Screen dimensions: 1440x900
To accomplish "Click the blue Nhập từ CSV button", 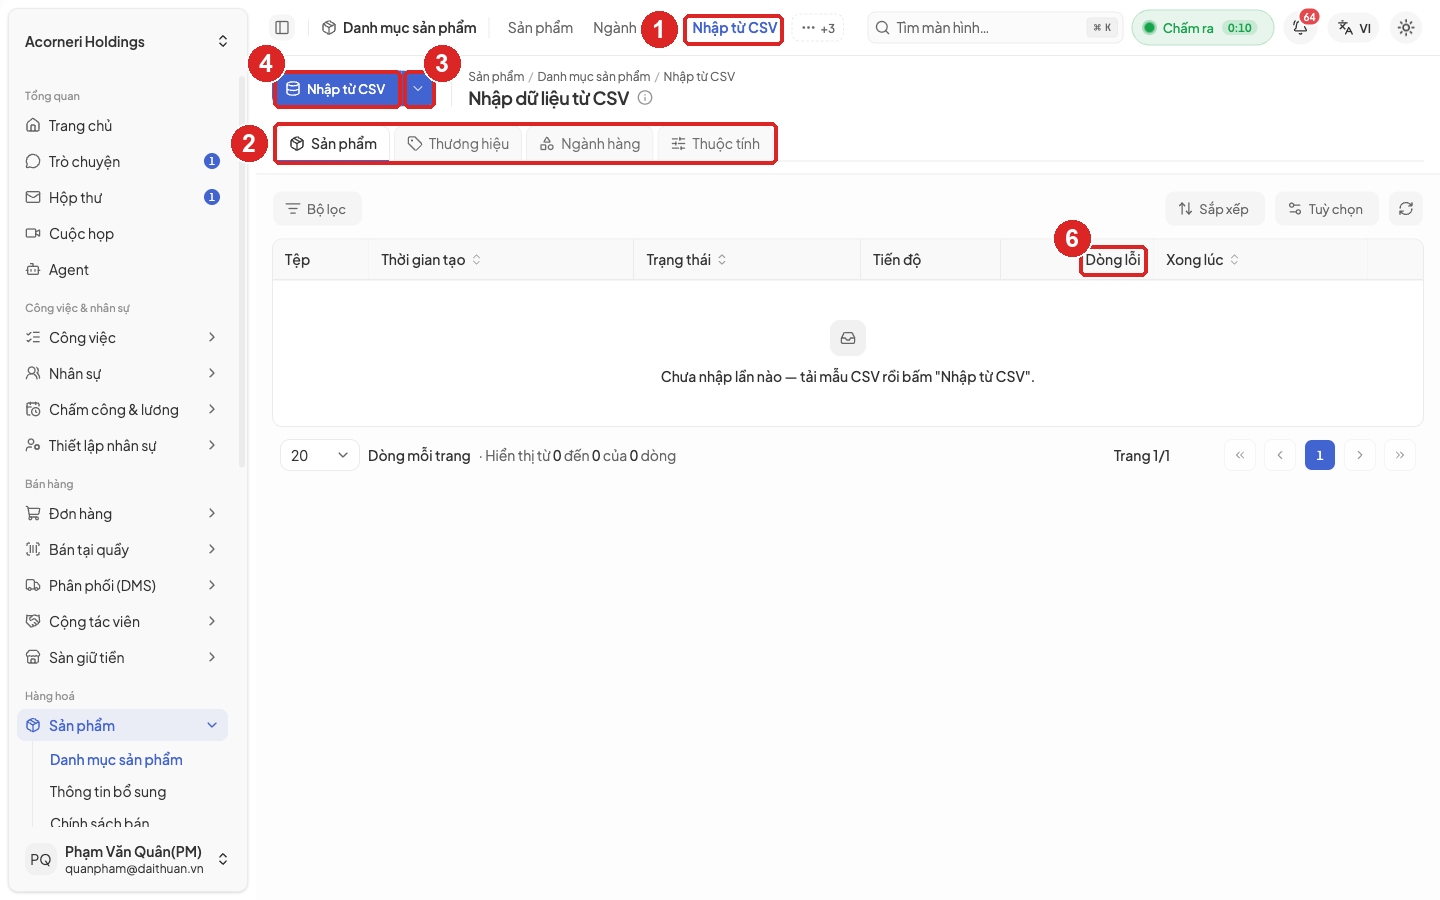I will [x=337, y=89].
